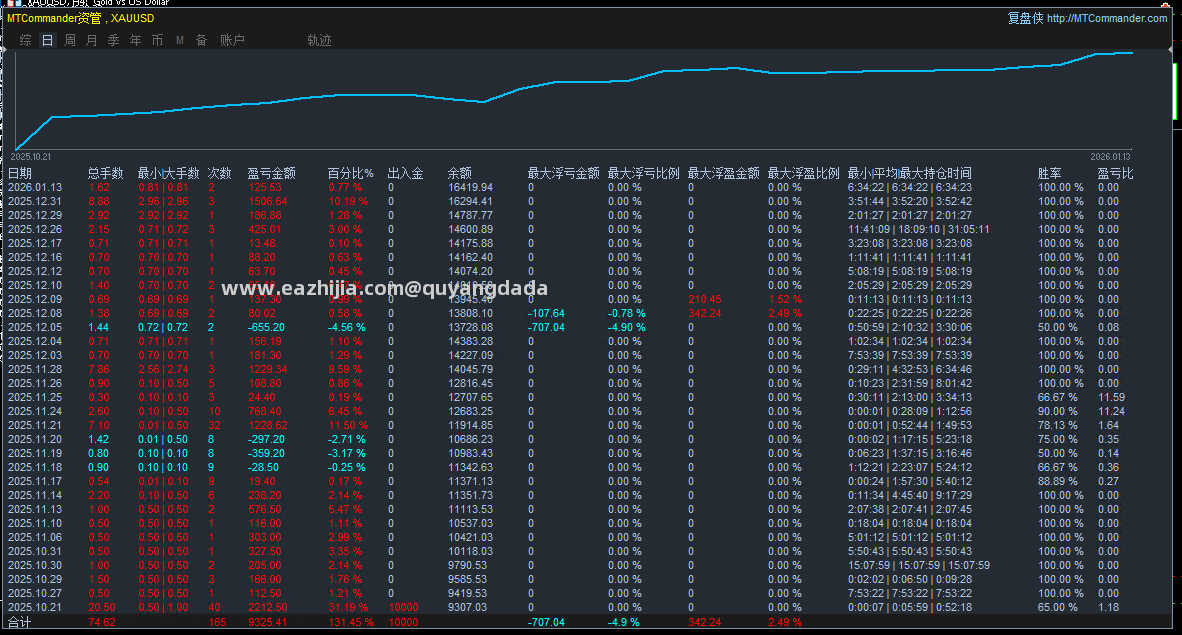1182x635 pixels.
Task: Click the 78.13 % win rate cell
Action: coord(1058,425)
